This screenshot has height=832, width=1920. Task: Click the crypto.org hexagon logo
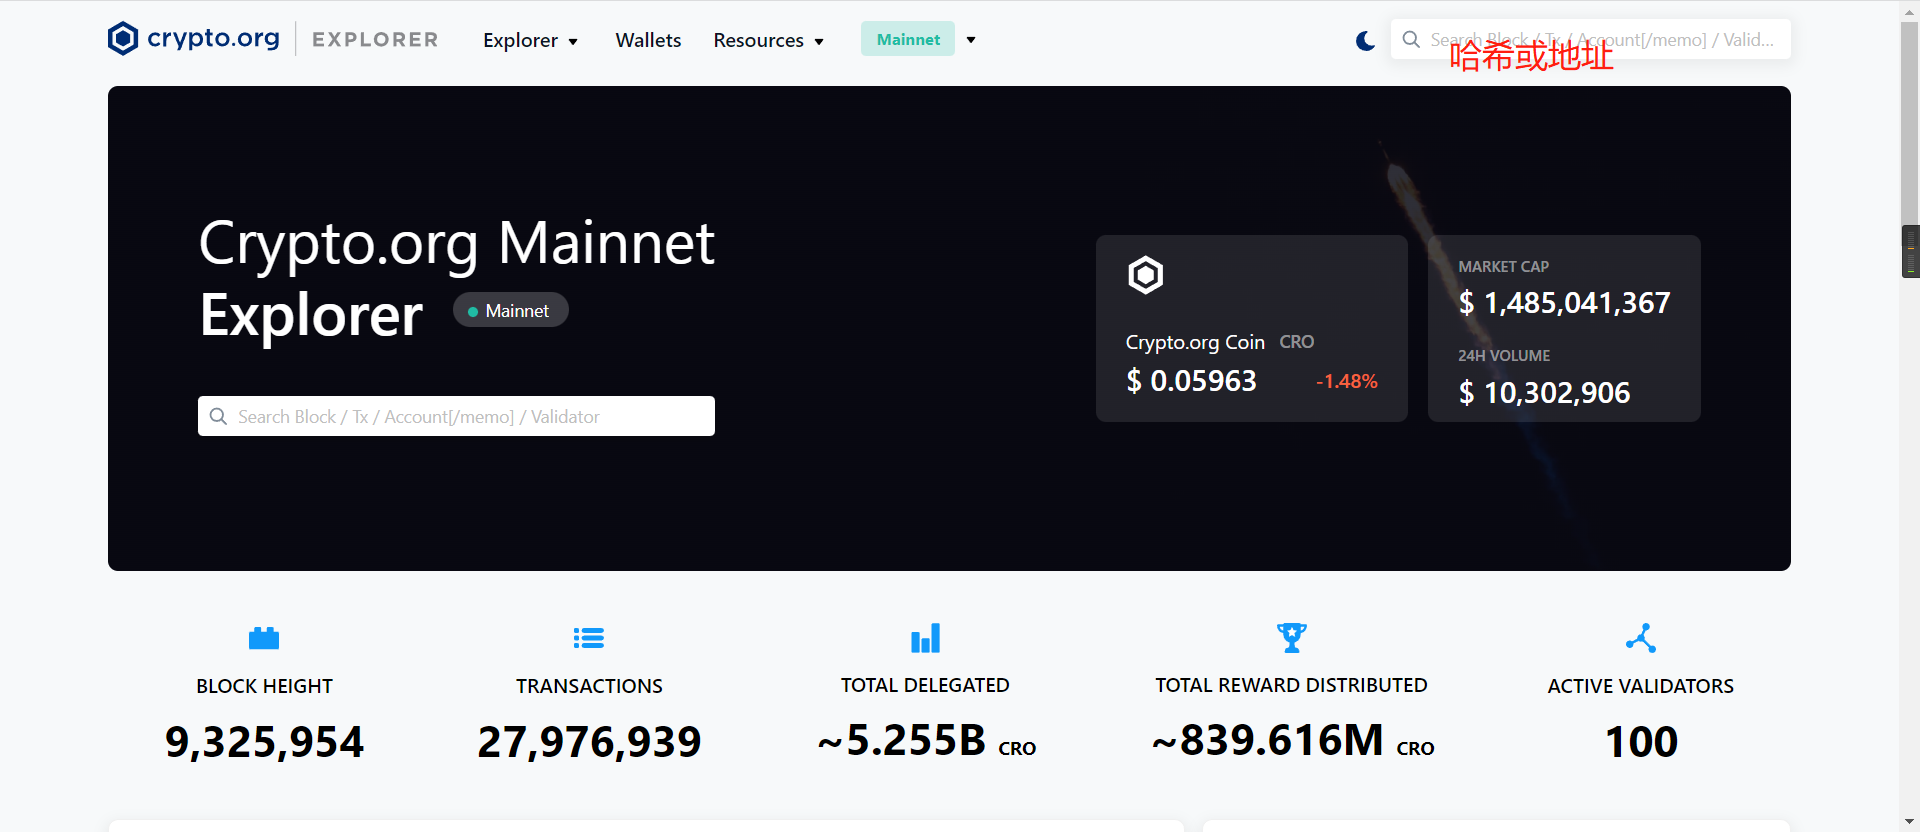[123, 39]
